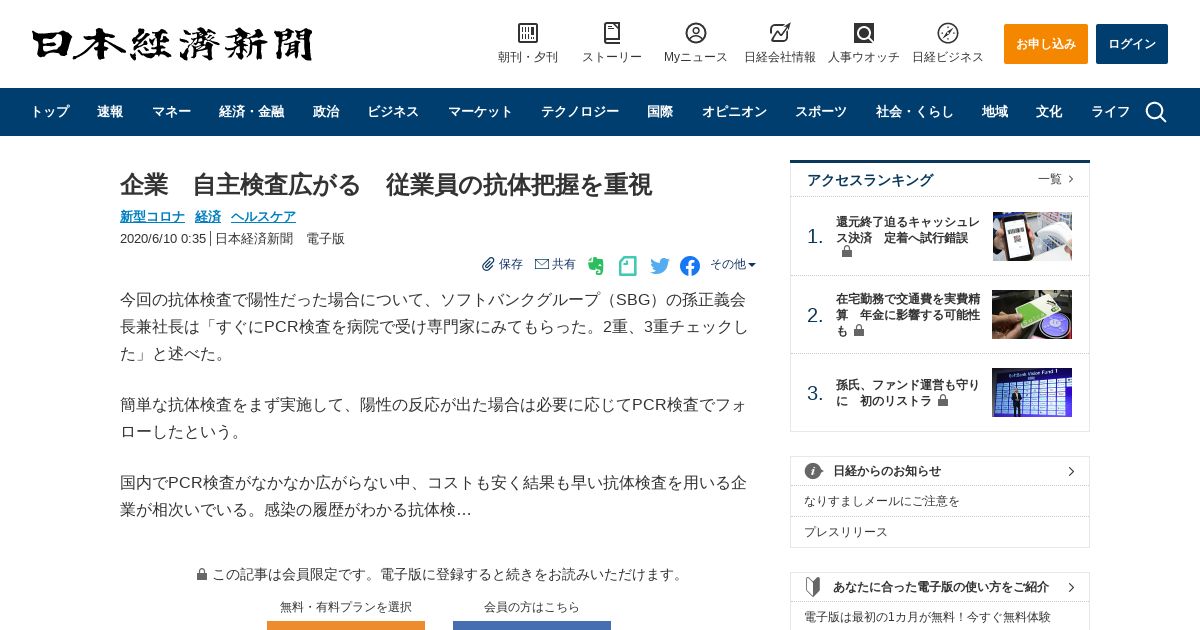The image size is (1200, 630).
Task: Share article via Evernote elephant icon
Action: click(x=596, y=266)
